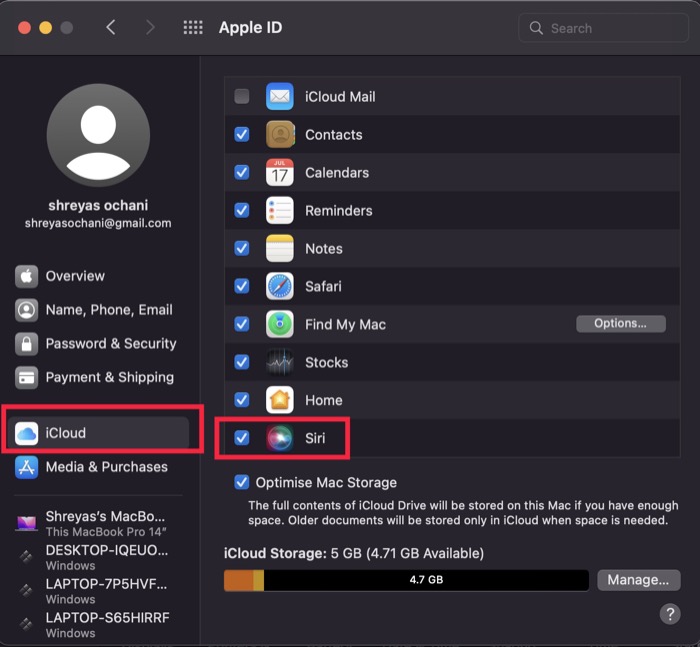Click the iCloud storage usage bar
Image resolution: width=700 pixels, height=647 pixels.
[x=406, y=580]
